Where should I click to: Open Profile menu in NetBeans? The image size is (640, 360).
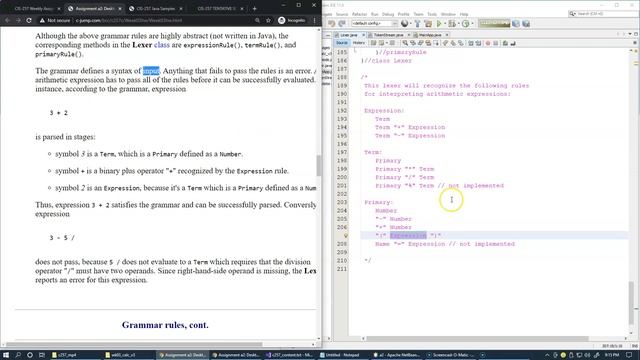[x=403, y=14]
